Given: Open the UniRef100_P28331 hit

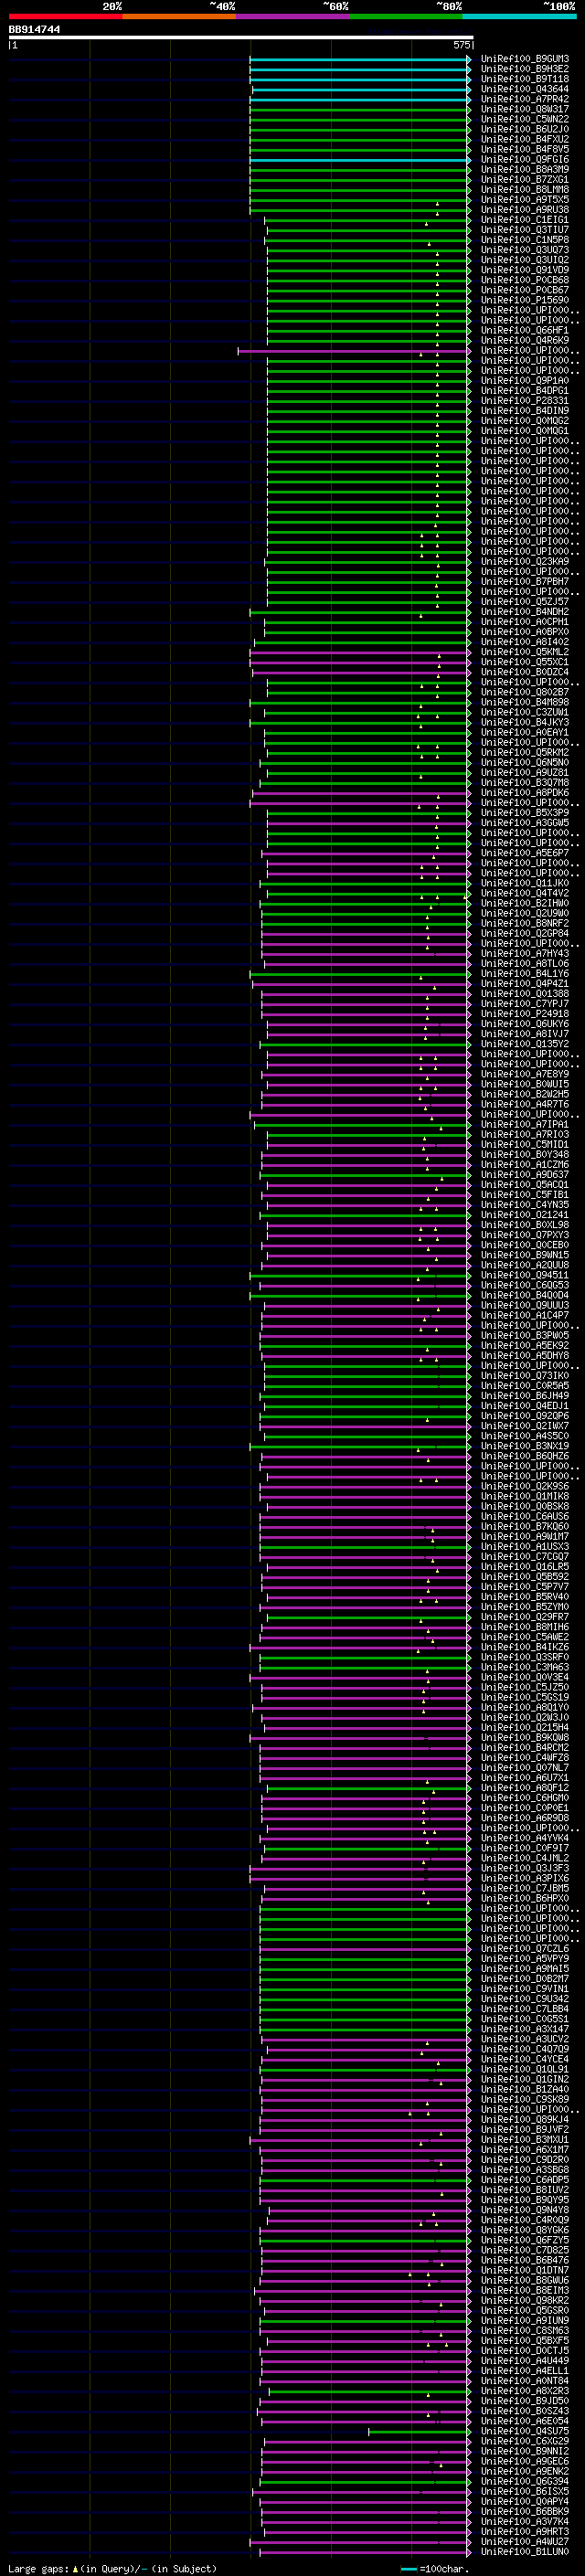Looking at the screenshot, I should (524, 401).
